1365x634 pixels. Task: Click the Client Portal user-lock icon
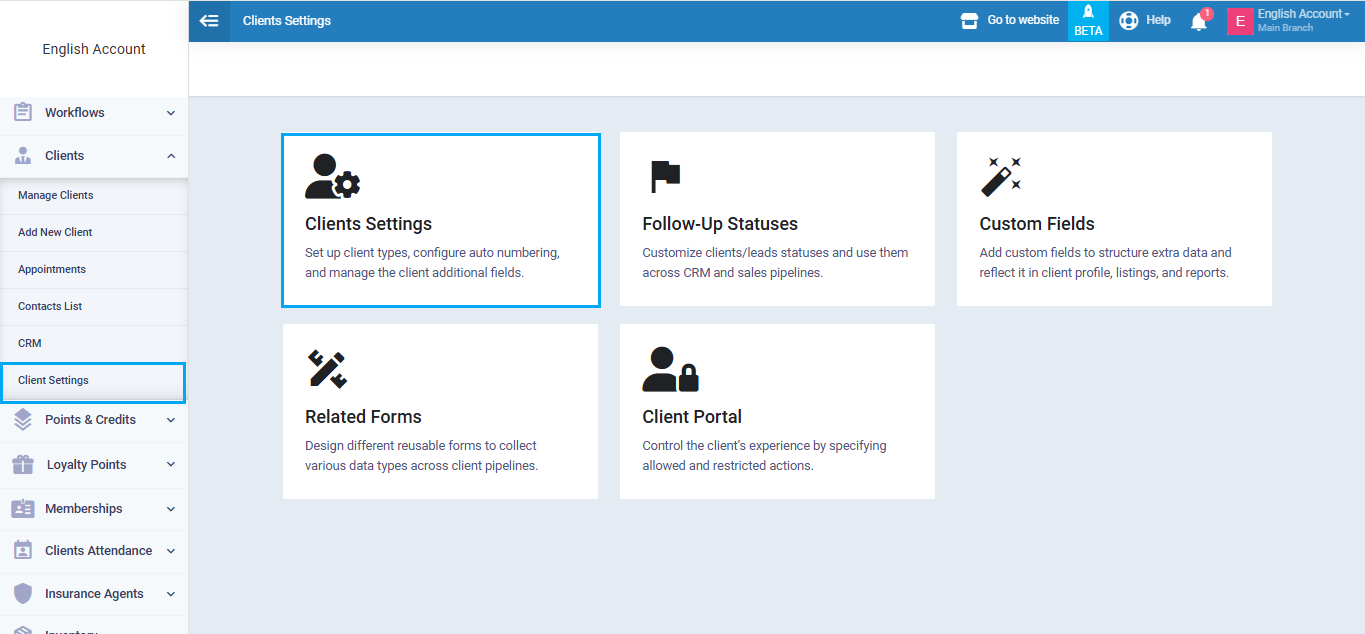click(670, 370)
